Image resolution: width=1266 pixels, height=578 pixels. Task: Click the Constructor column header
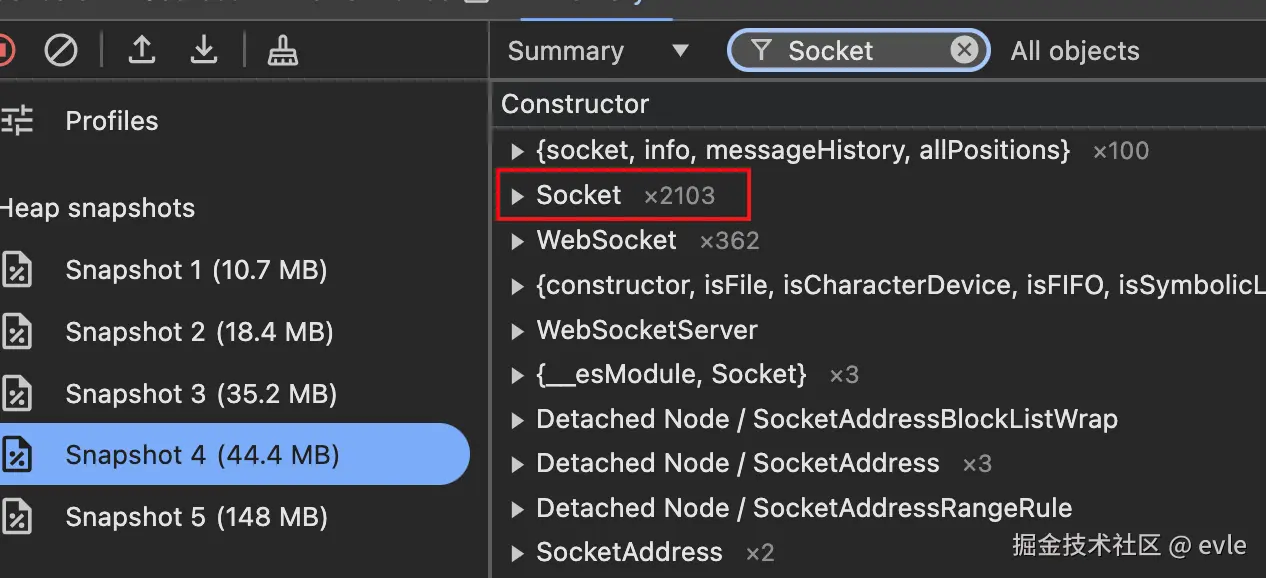pos(575,104)
